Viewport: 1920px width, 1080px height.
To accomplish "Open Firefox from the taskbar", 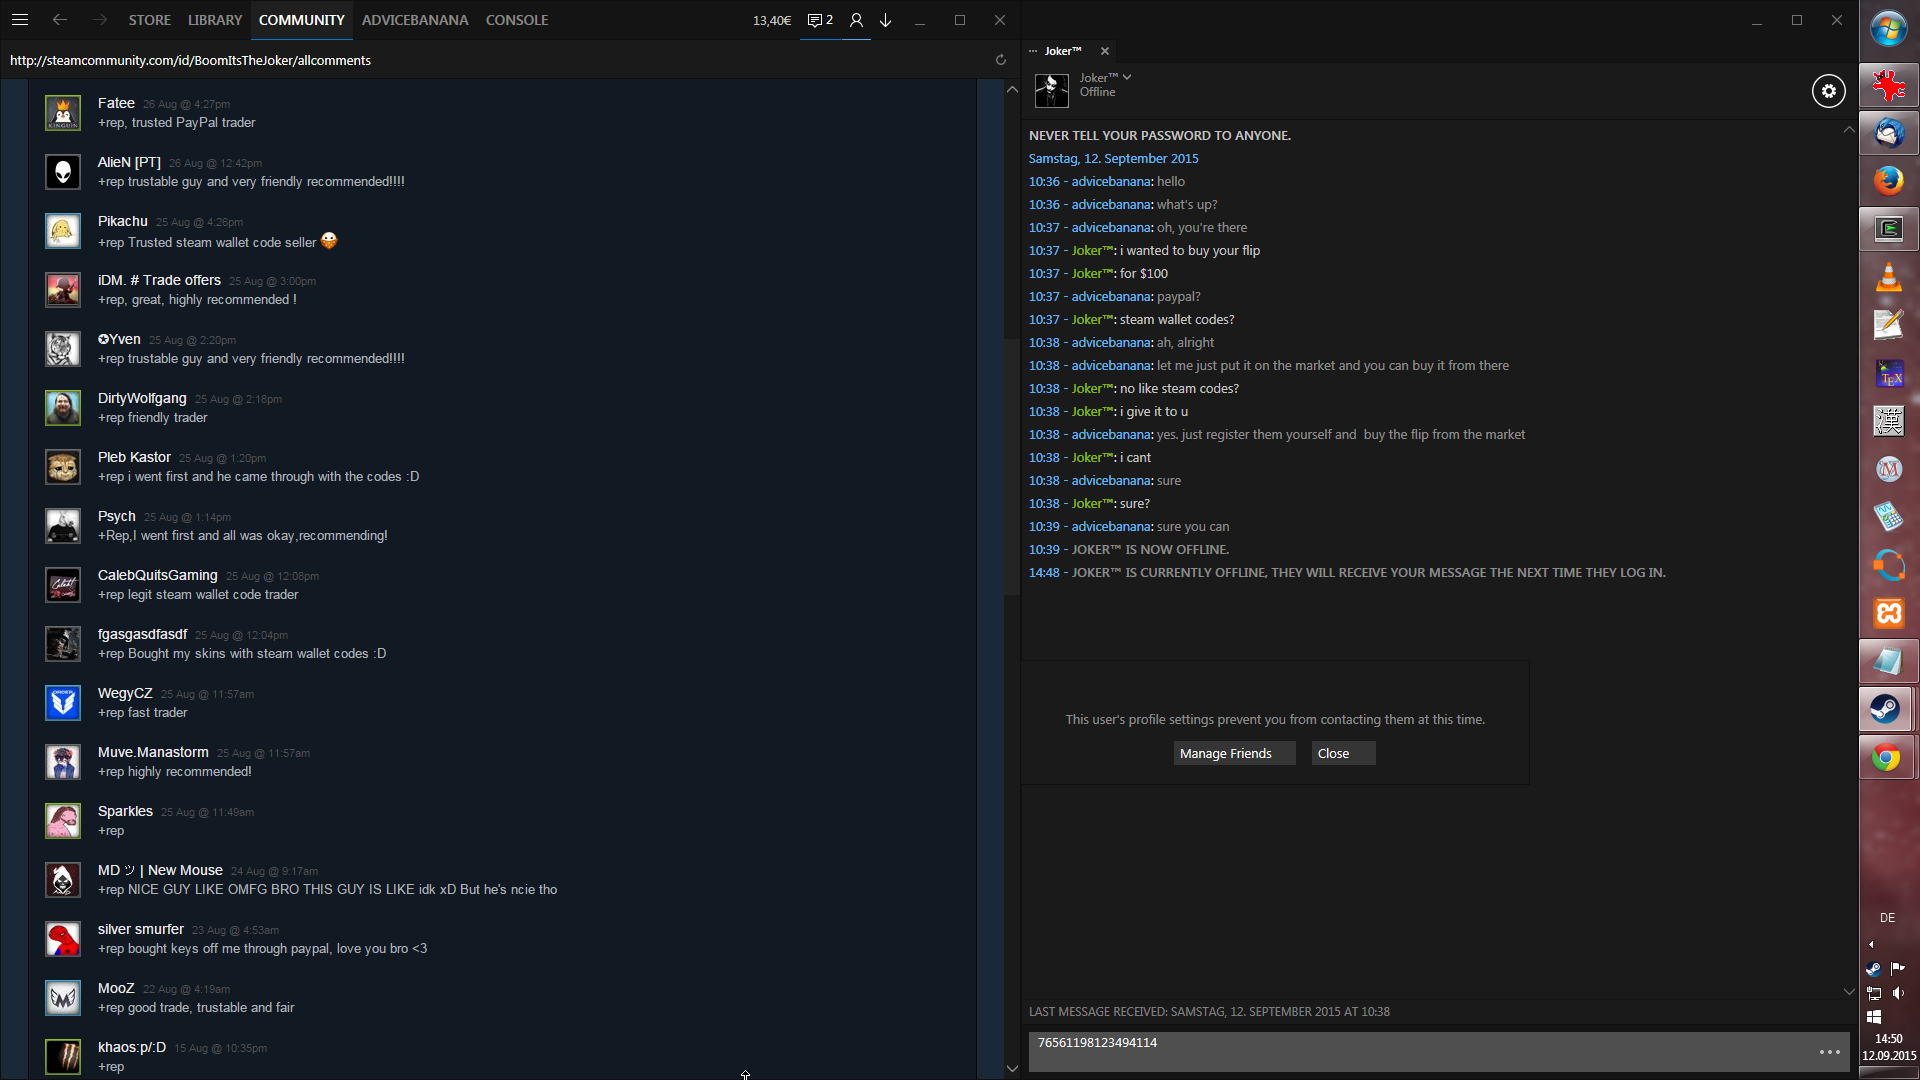I will (1888, 181).
